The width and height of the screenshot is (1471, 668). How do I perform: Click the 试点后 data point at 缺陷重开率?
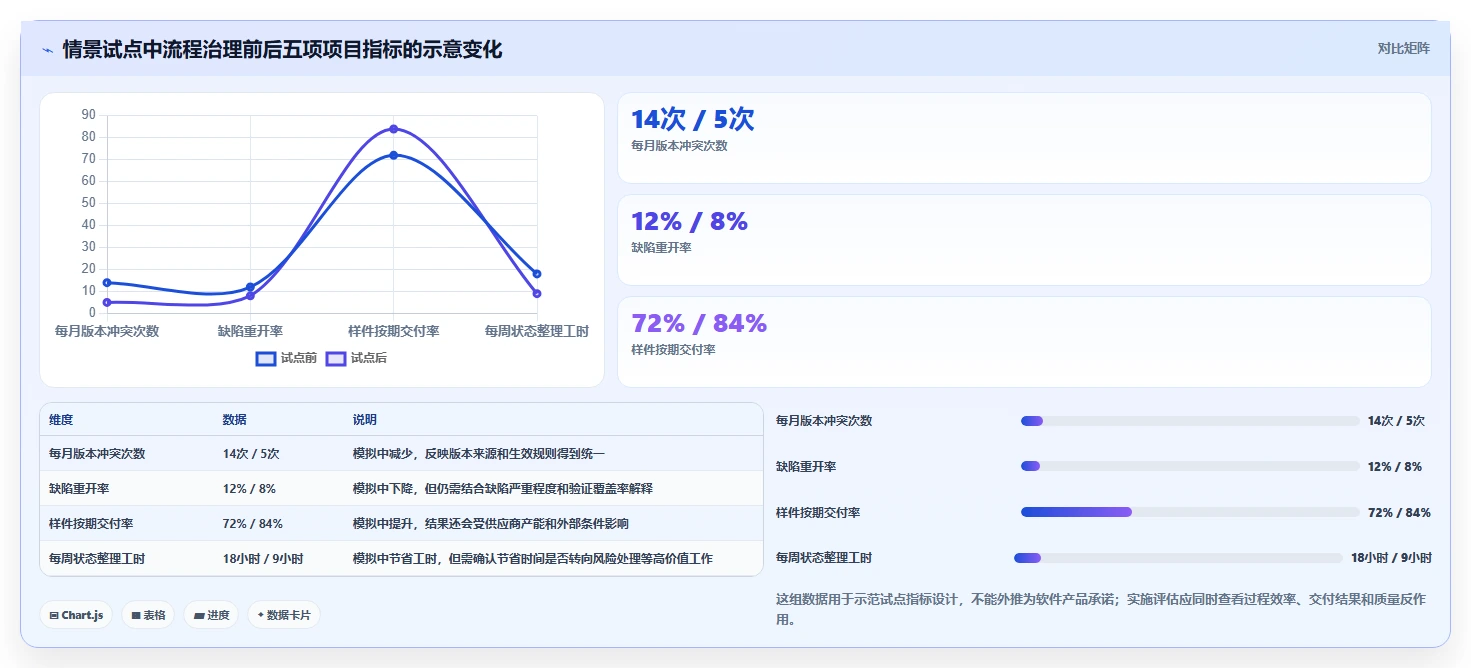(x=250, y=296)
